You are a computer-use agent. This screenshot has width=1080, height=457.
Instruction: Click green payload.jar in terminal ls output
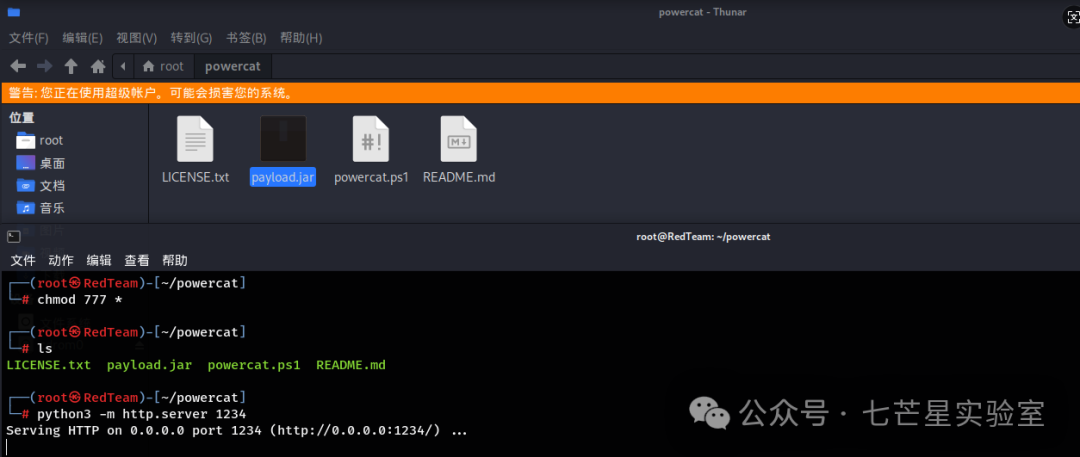[149, 365]
